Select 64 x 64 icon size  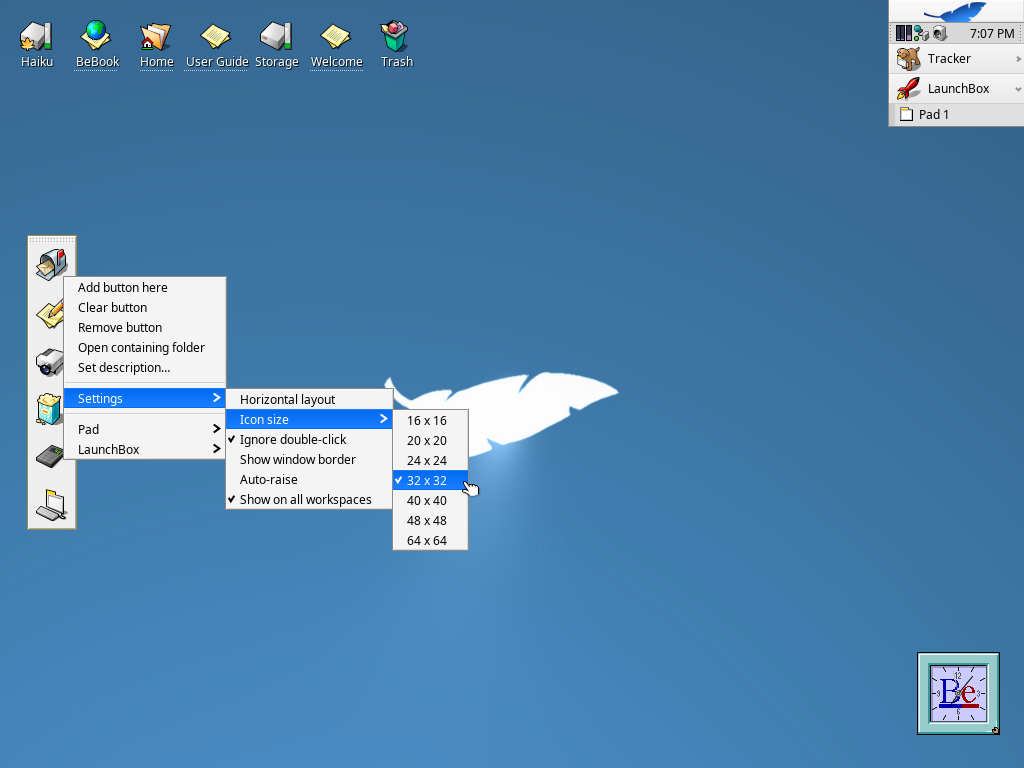click(x=430, y=541)
